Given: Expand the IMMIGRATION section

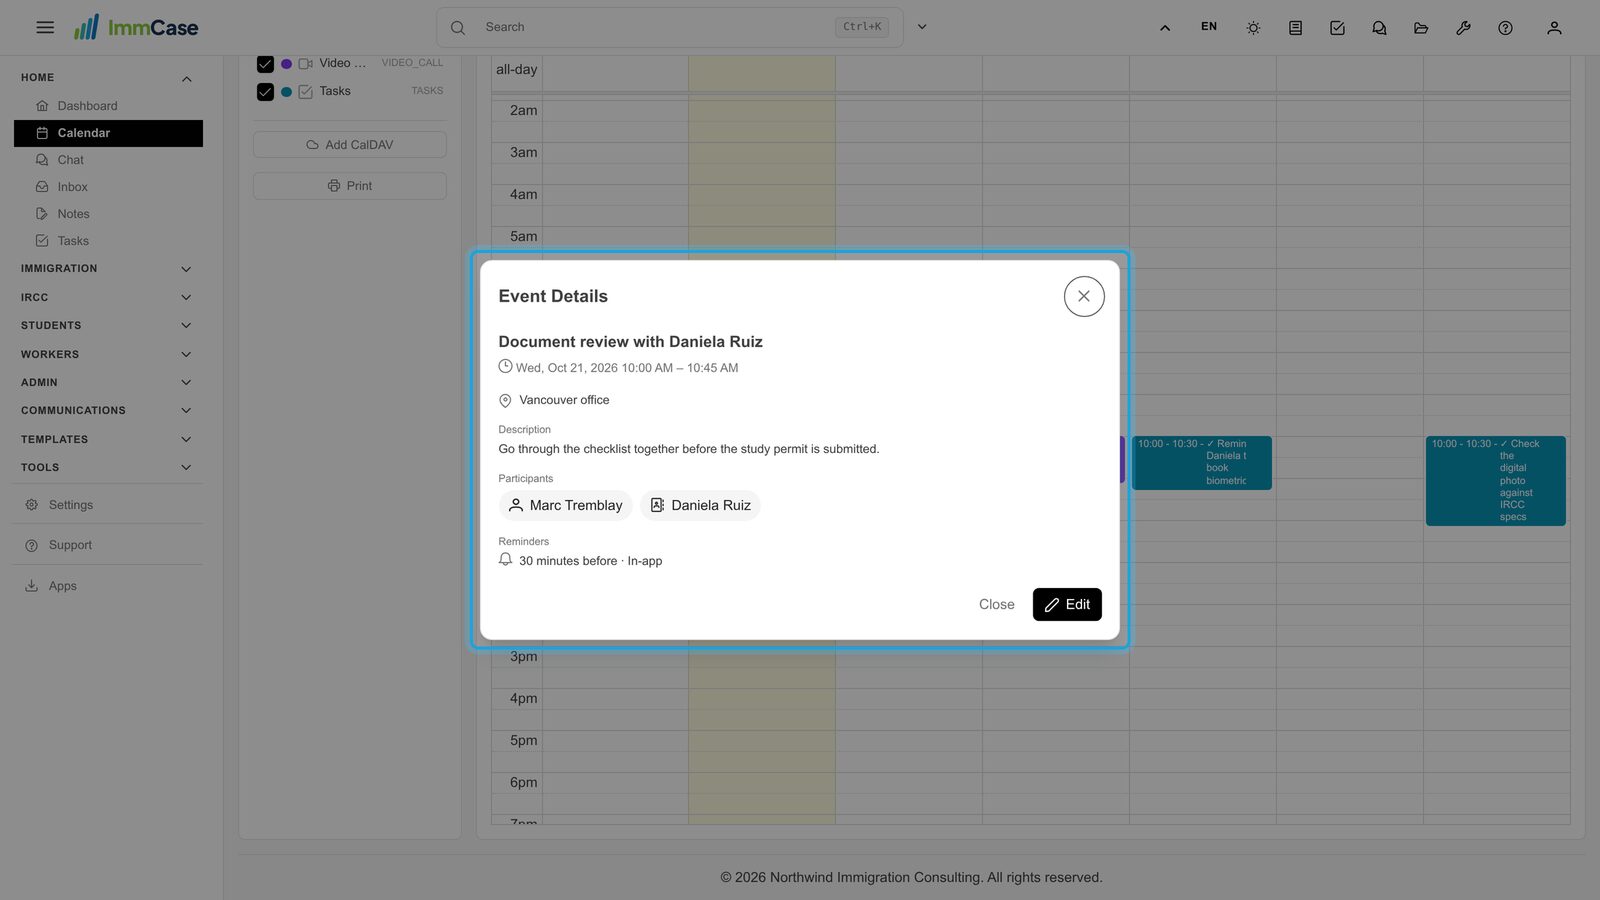Looking at the screenshot, I should 108,269.
